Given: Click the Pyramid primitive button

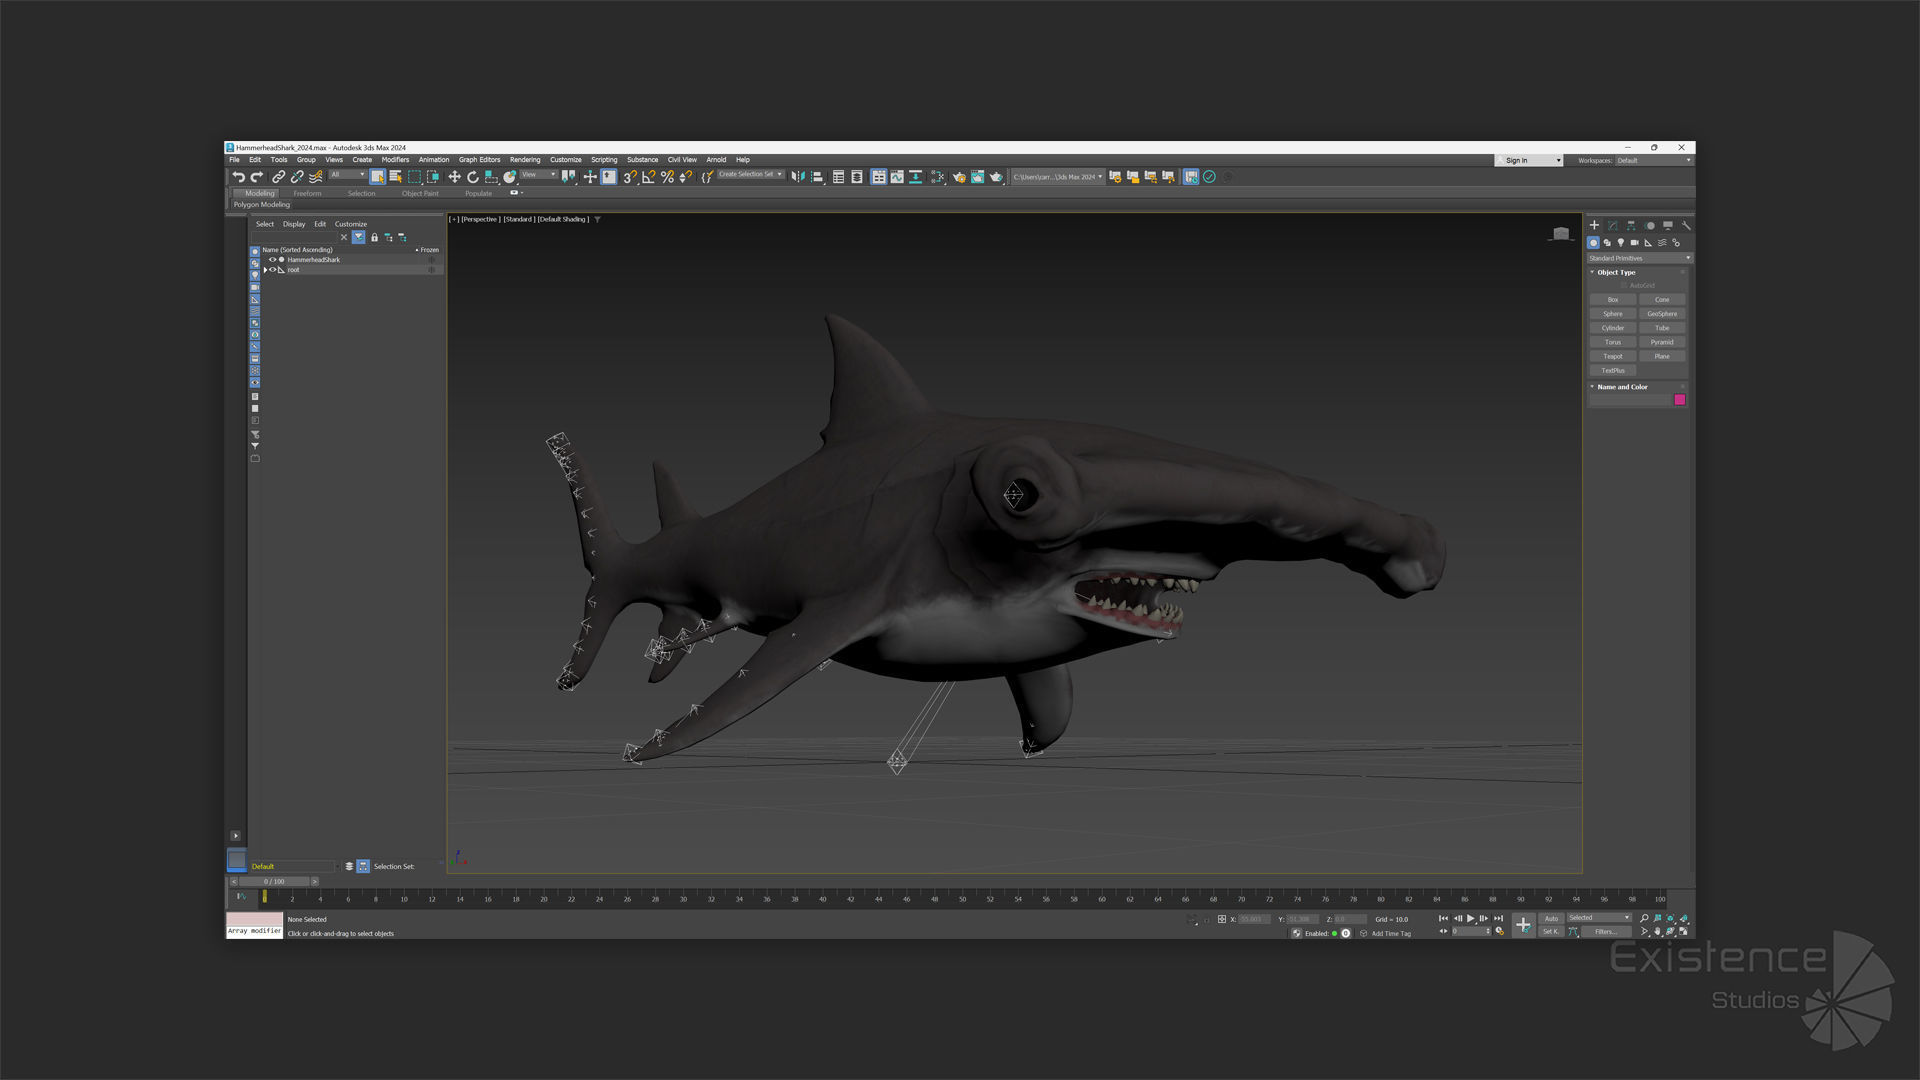Looking at the screenshot, I should click(1662, 342).
